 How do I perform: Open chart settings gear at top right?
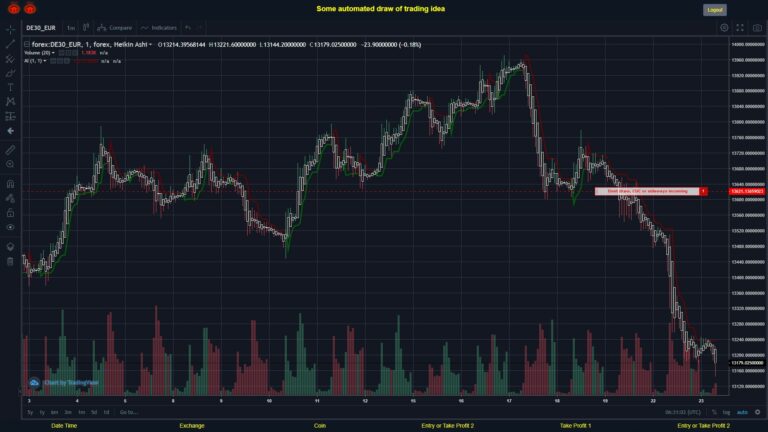(x=724, y=28)
